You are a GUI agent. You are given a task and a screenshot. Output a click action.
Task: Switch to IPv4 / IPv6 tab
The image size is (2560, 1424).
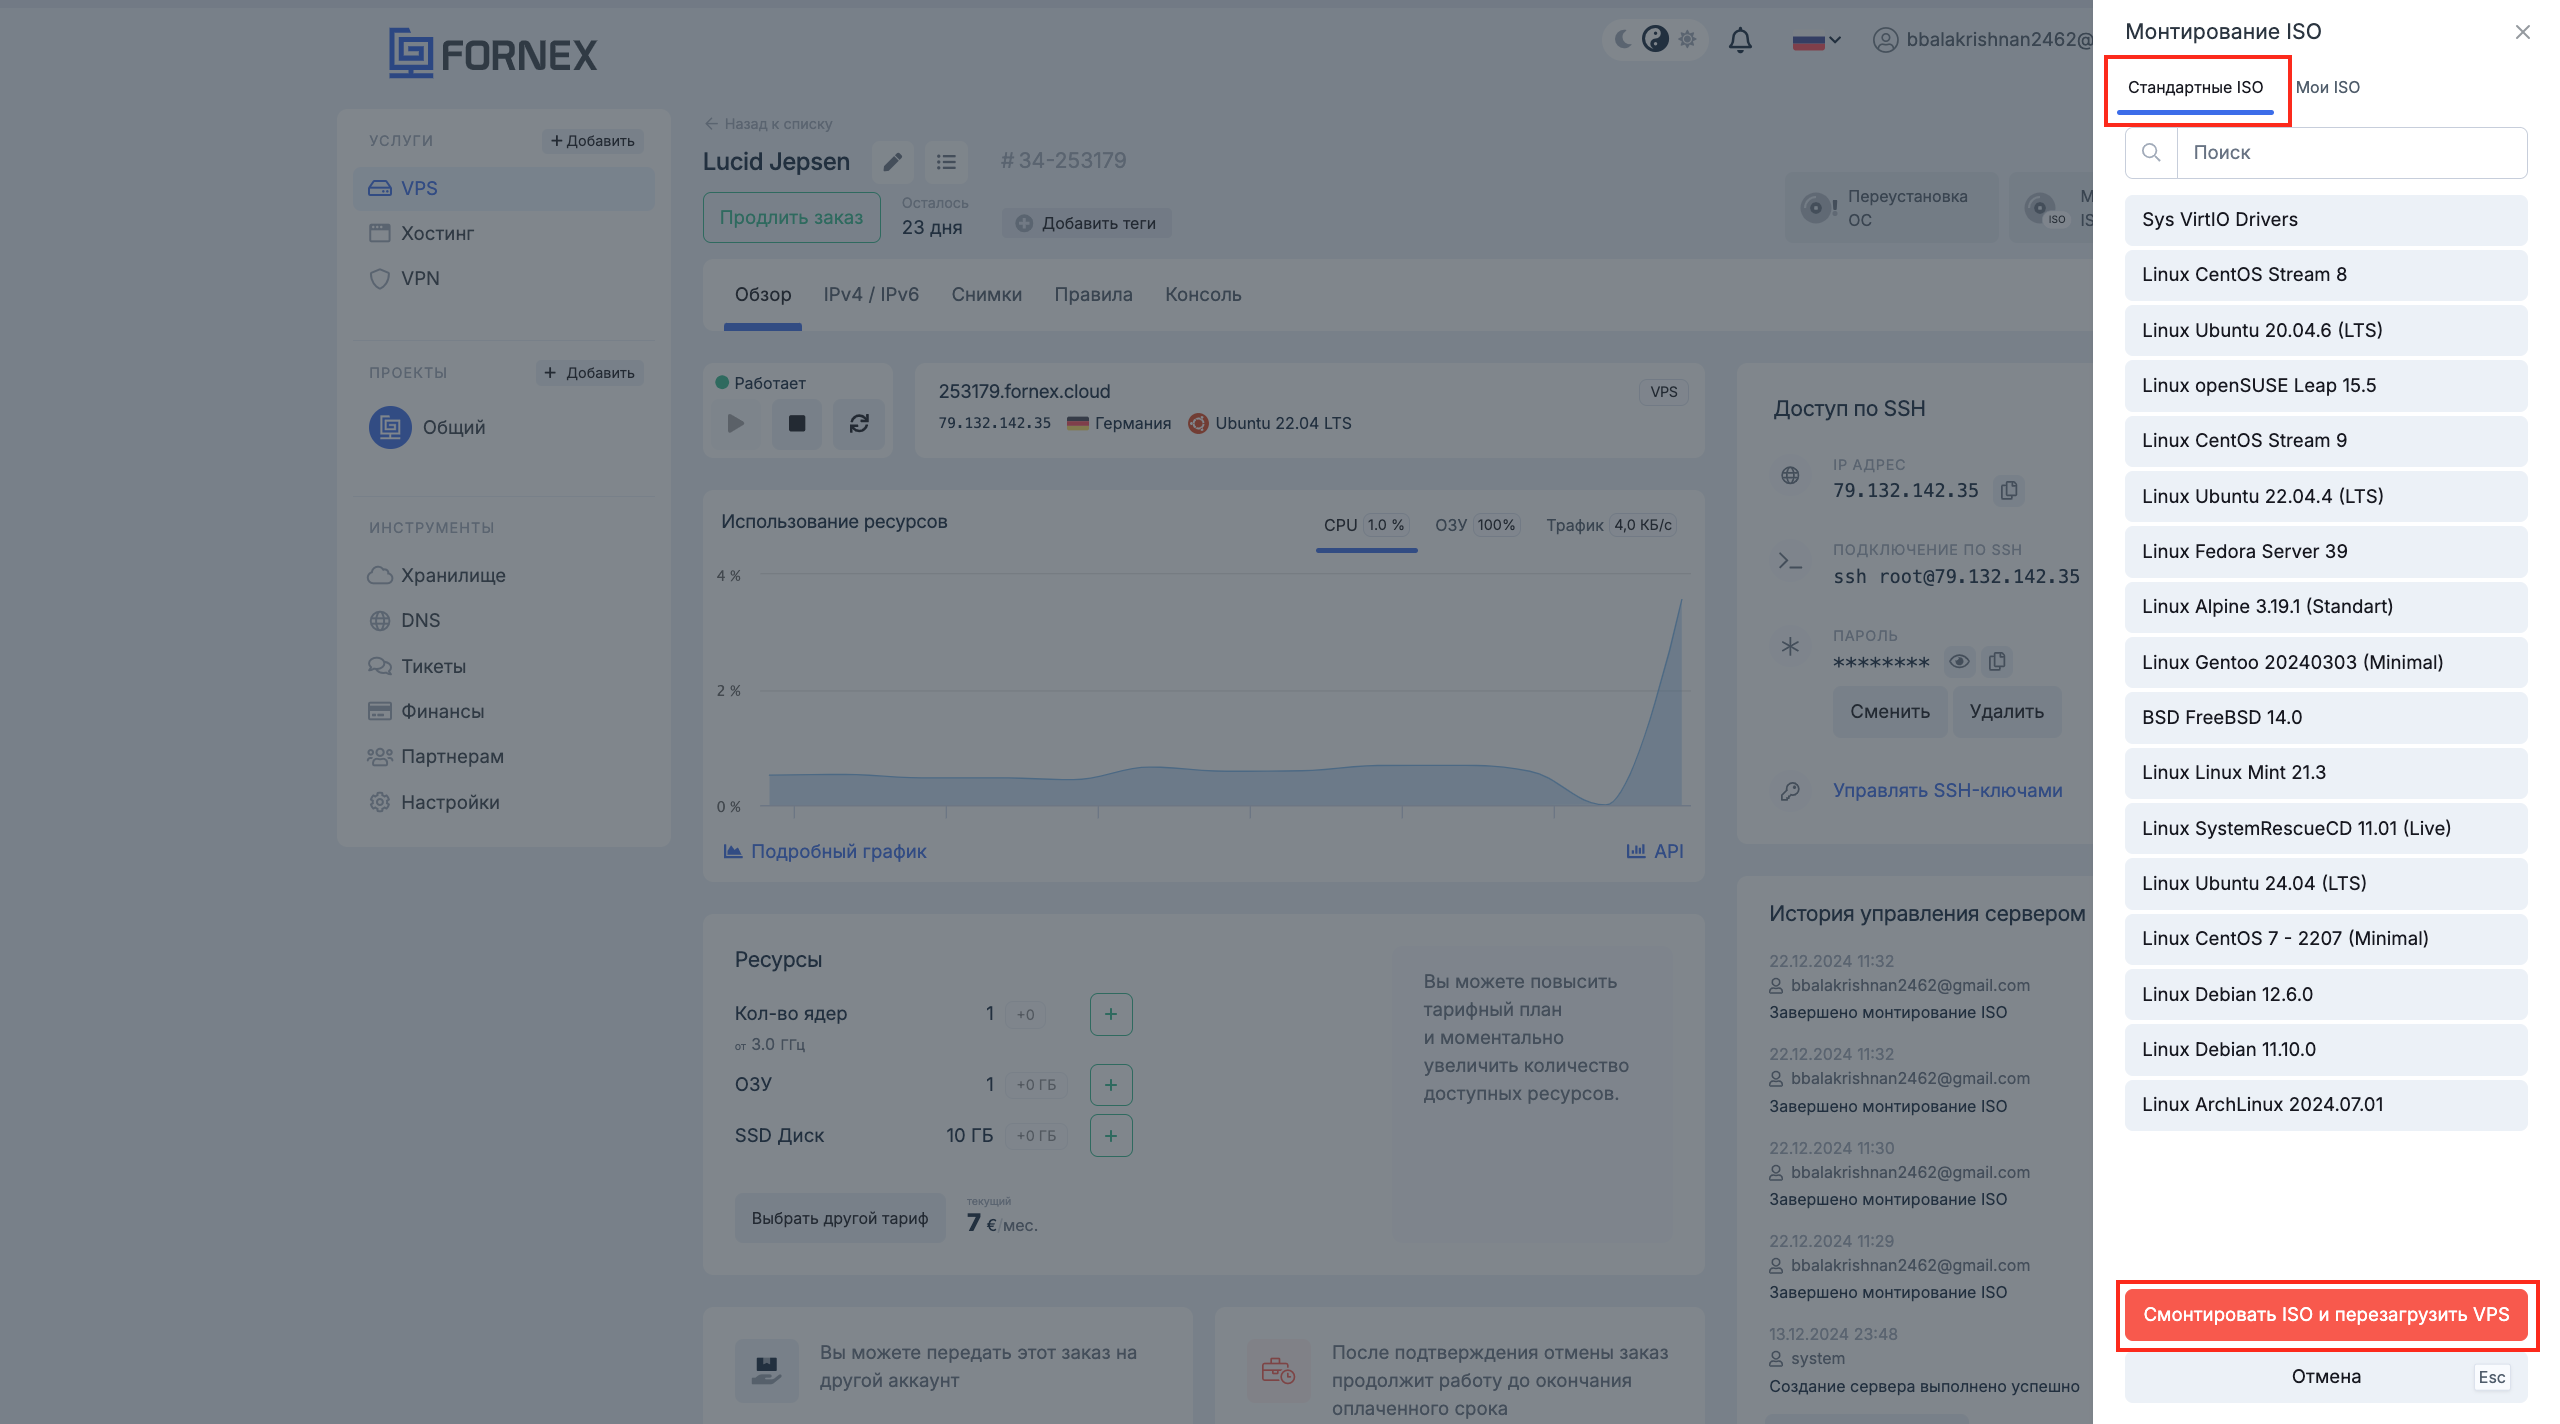point(871,294)
